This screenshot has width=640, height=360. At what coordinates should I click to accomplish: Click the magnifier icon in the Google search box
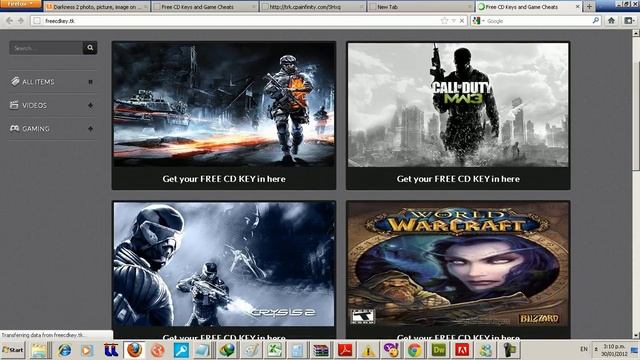596,20
